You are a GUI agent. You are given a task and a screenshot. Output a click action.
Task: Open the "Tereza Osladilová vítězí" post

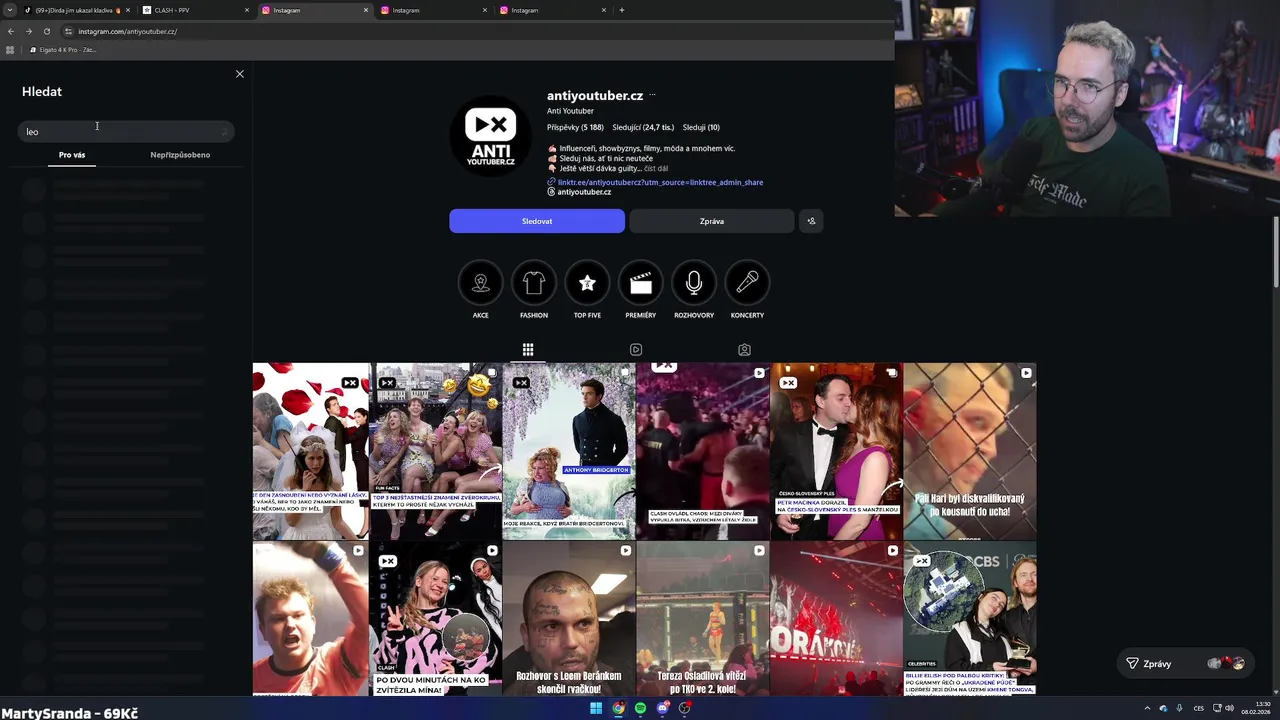point(703,619)
